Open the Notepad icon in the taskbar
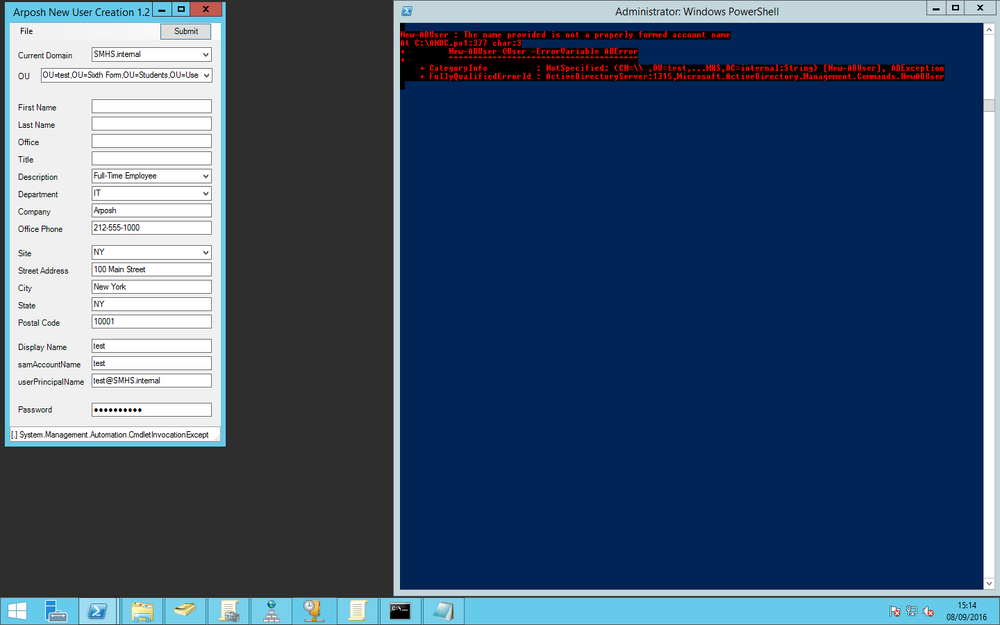The image size is (1000, 625). (443, 611)
